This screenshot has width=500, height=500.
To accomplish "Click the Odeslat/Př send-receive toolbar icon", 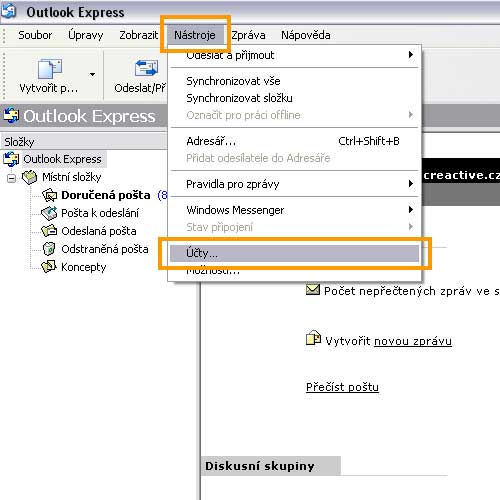I will 146,68.
